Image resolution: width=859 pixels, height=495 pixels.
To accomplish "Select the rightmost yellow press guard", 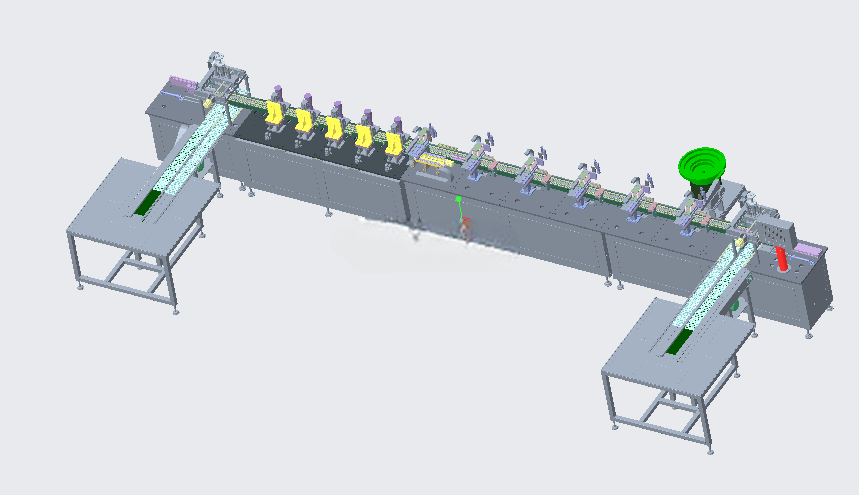I will [393, 143].
